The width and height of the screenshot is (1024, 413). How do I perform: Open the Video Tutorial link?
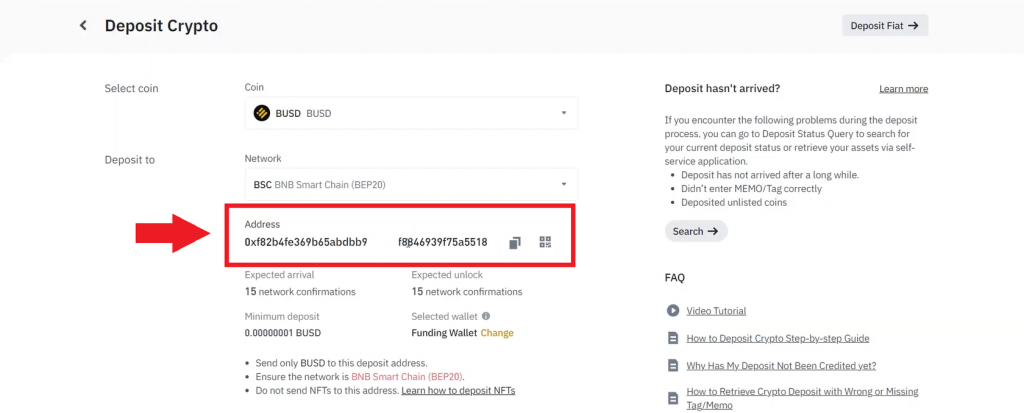716,311
